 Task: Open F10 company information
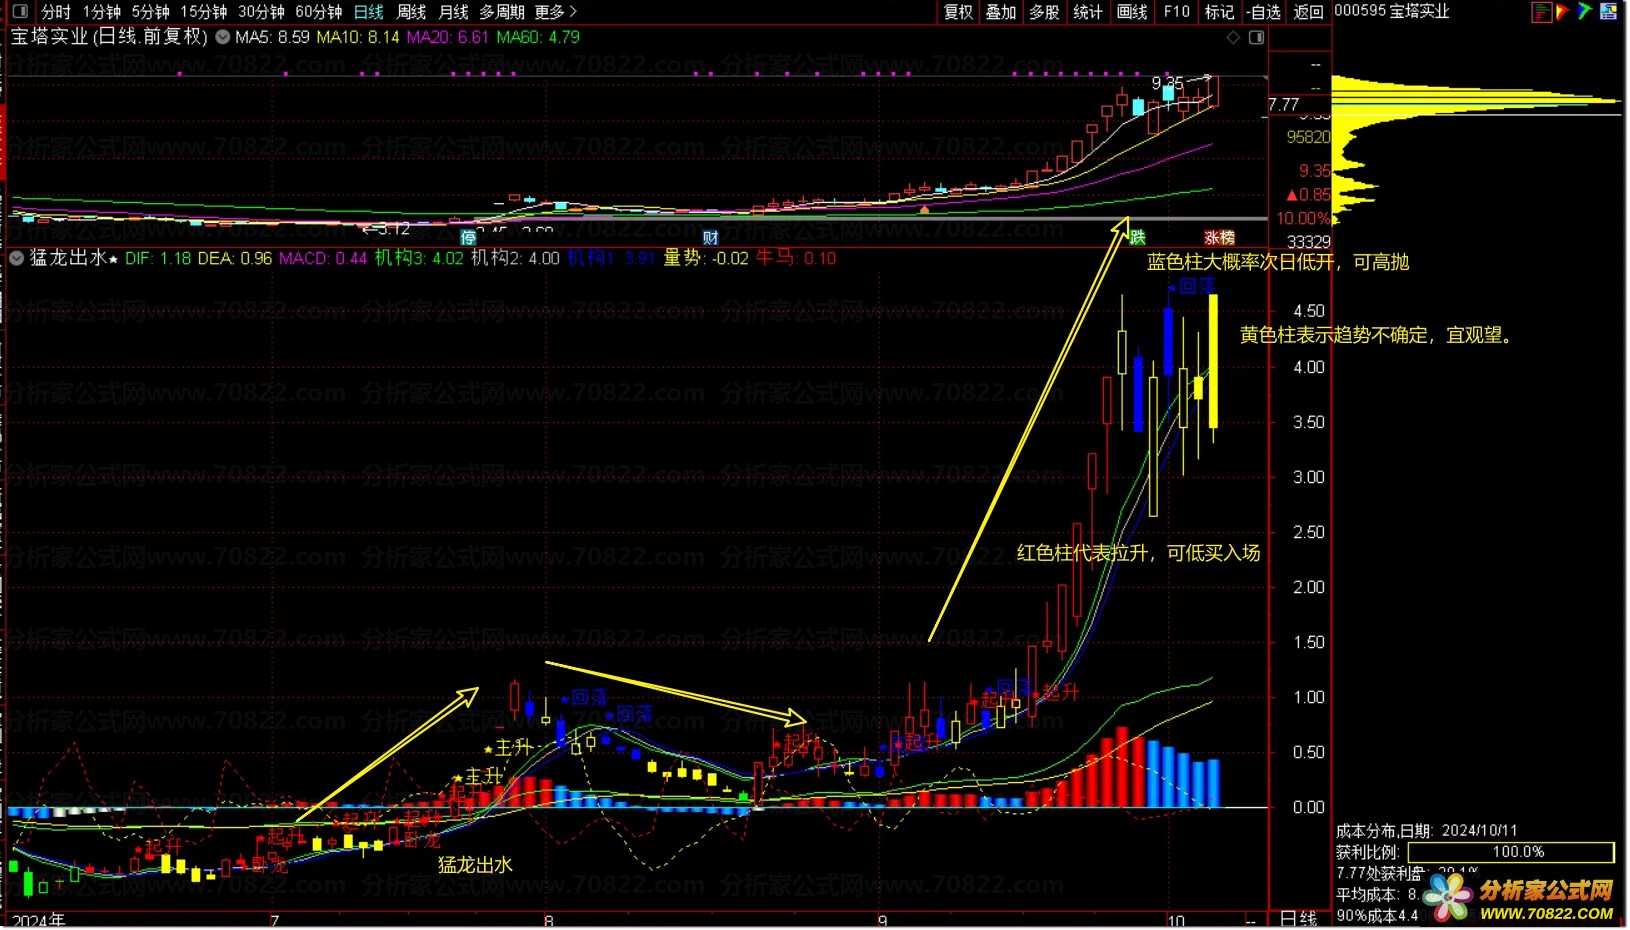click(x=1176, y=12)
